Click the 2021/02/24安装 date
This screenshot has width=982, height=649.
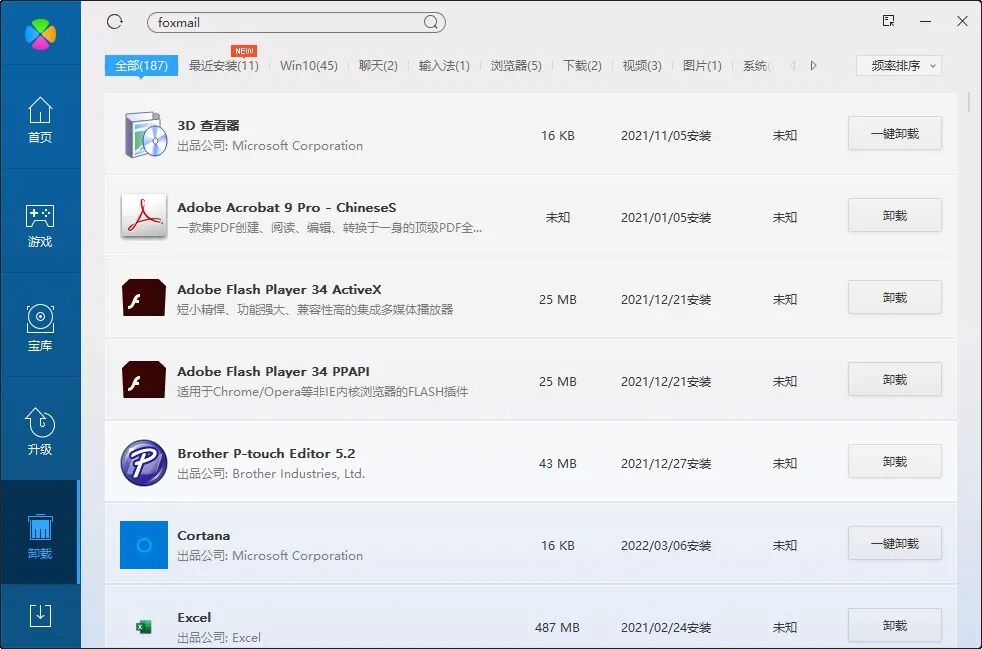(x=666, y=628)
